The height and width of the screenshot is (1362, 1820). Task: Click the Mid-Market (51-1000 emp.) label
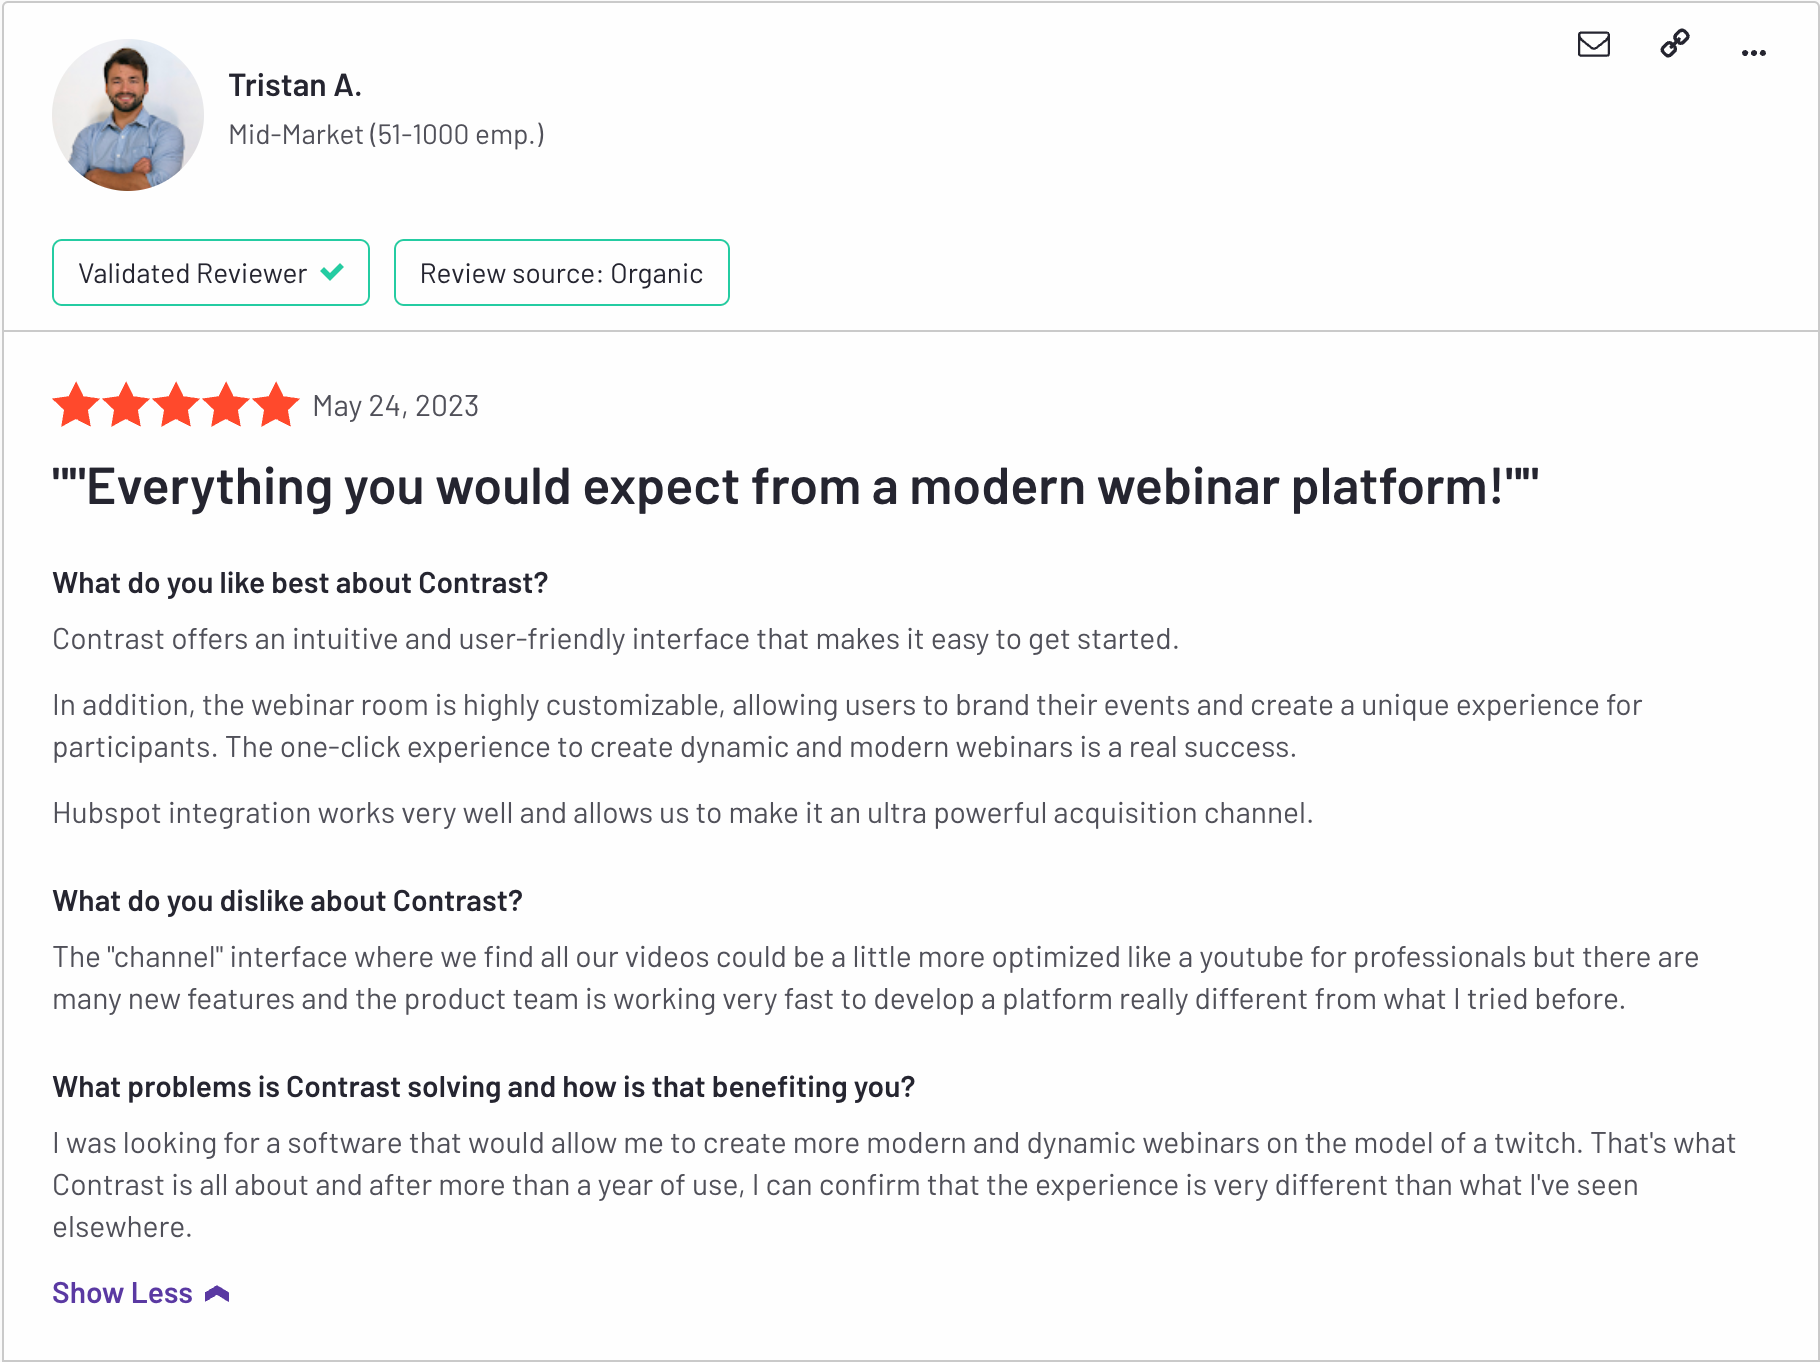click(x=387, y=134)
